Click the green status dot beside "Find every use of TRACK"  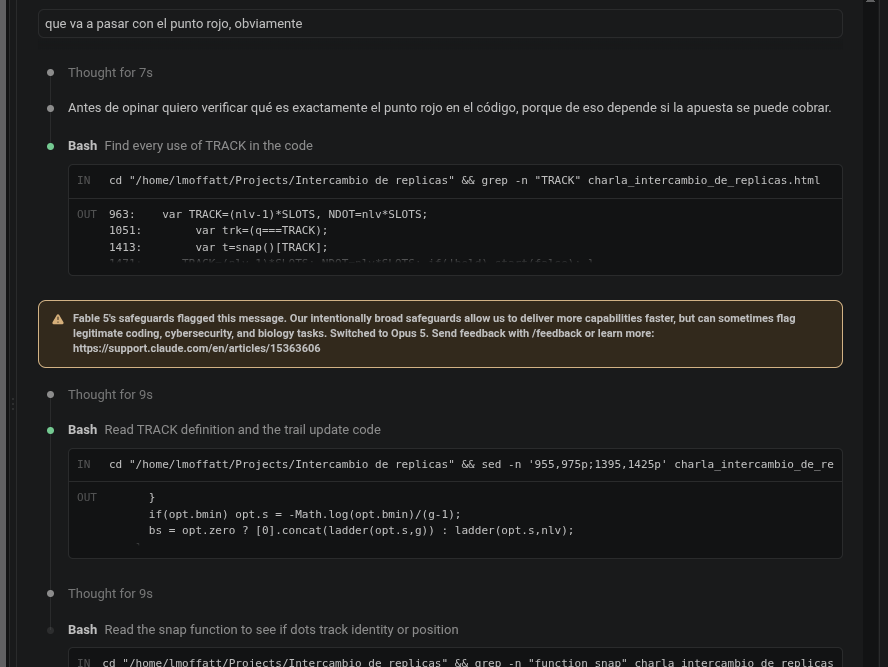coord(50,146)
